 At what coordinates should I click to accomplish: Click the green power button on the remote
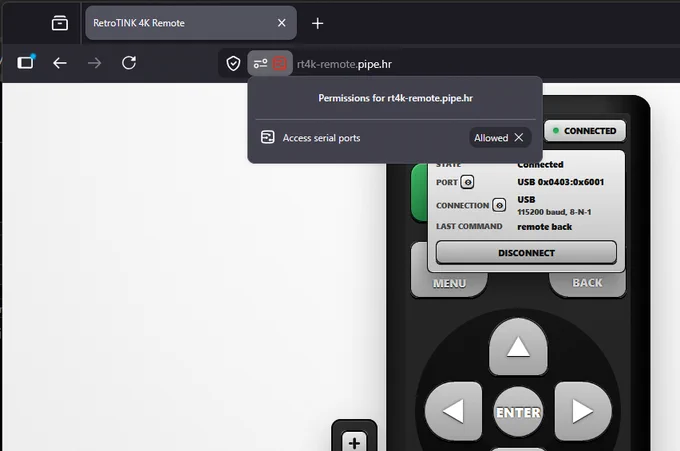click(x=419, y=193)
